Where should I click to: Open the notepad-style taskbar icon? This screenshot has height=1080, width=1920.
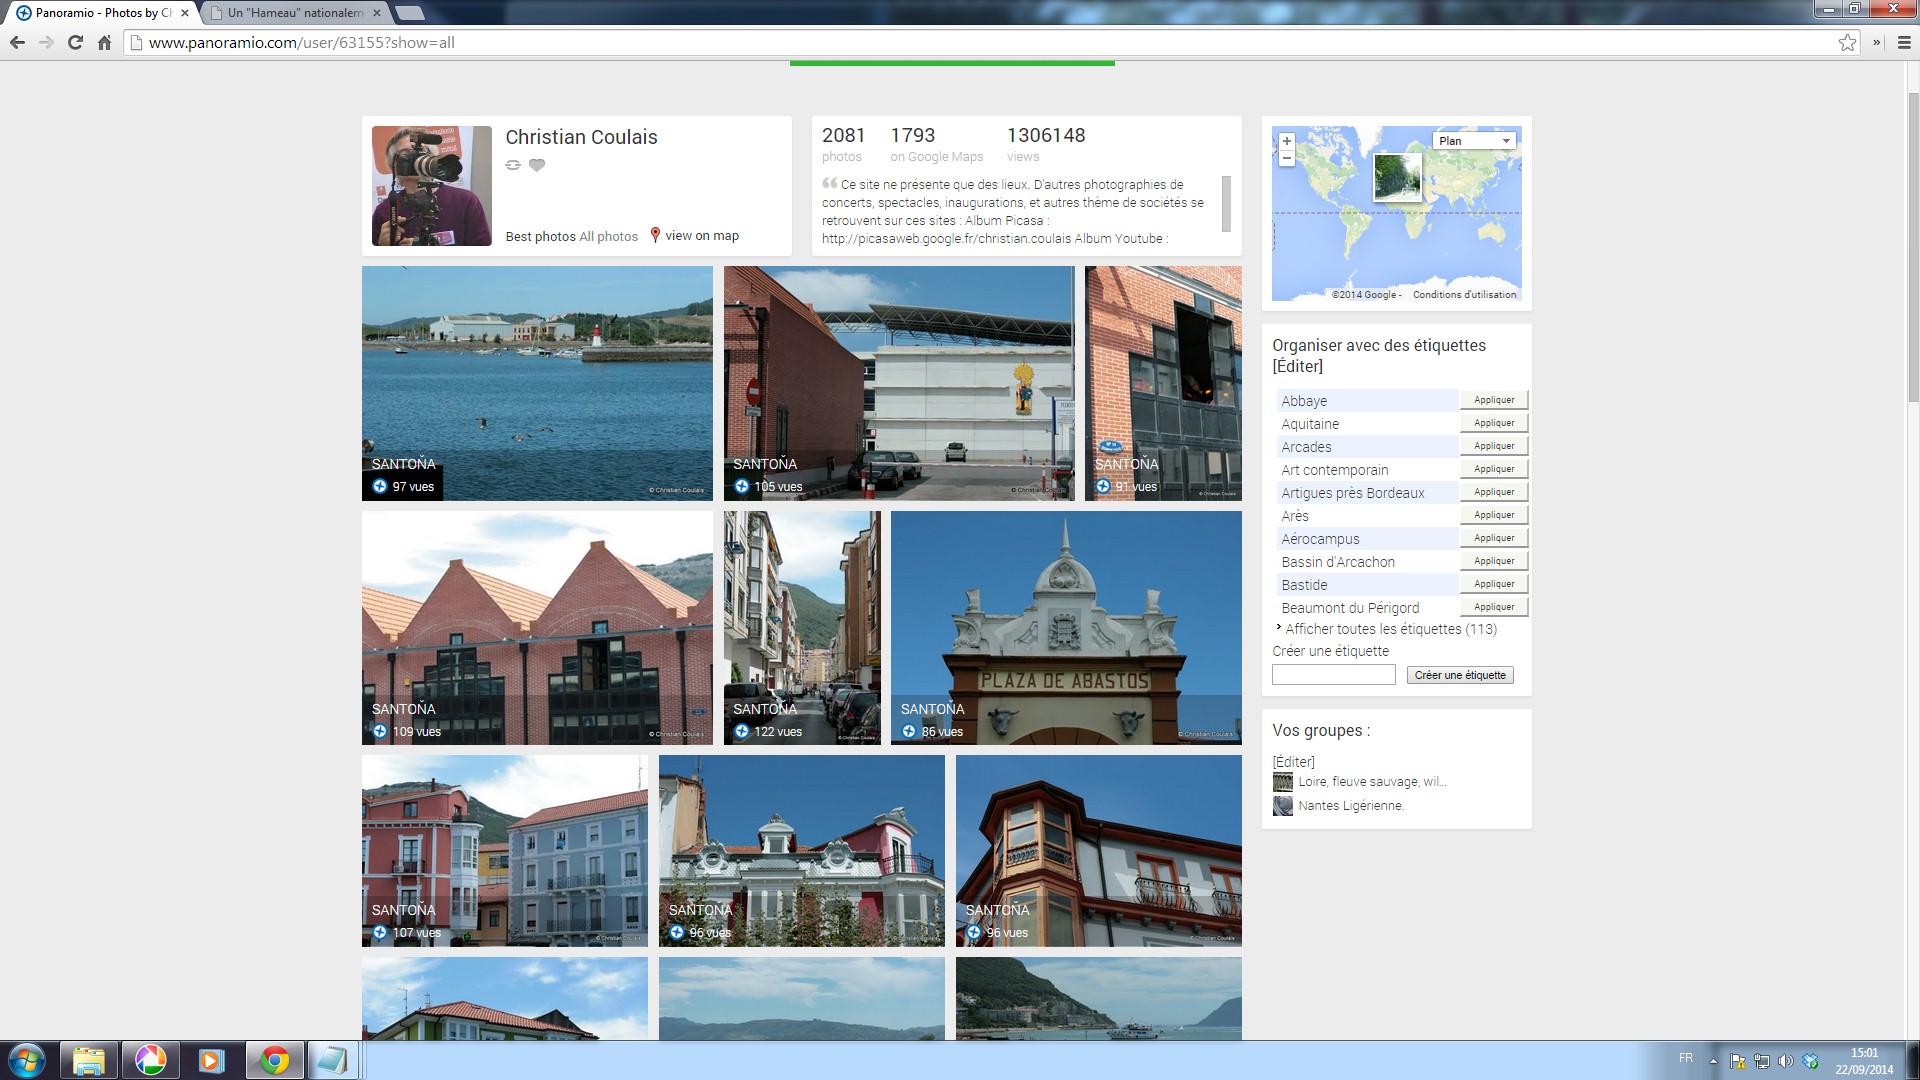(331, 1060)
